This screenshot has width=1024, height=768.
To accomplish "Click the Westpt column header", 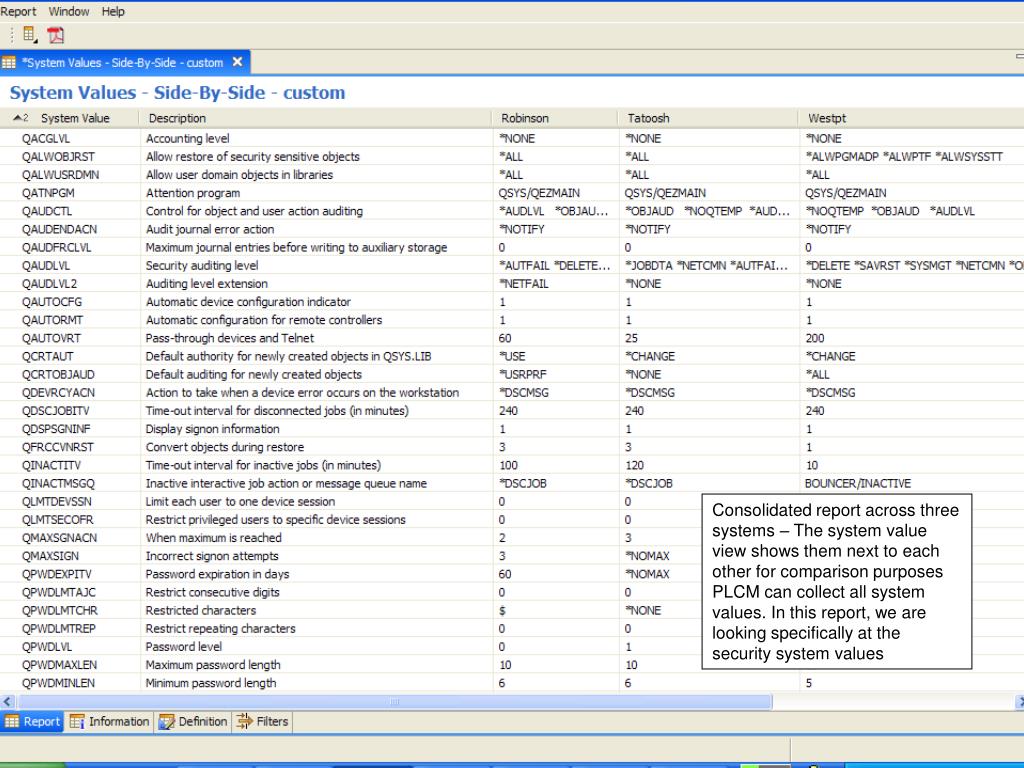I will pos(911,118).
